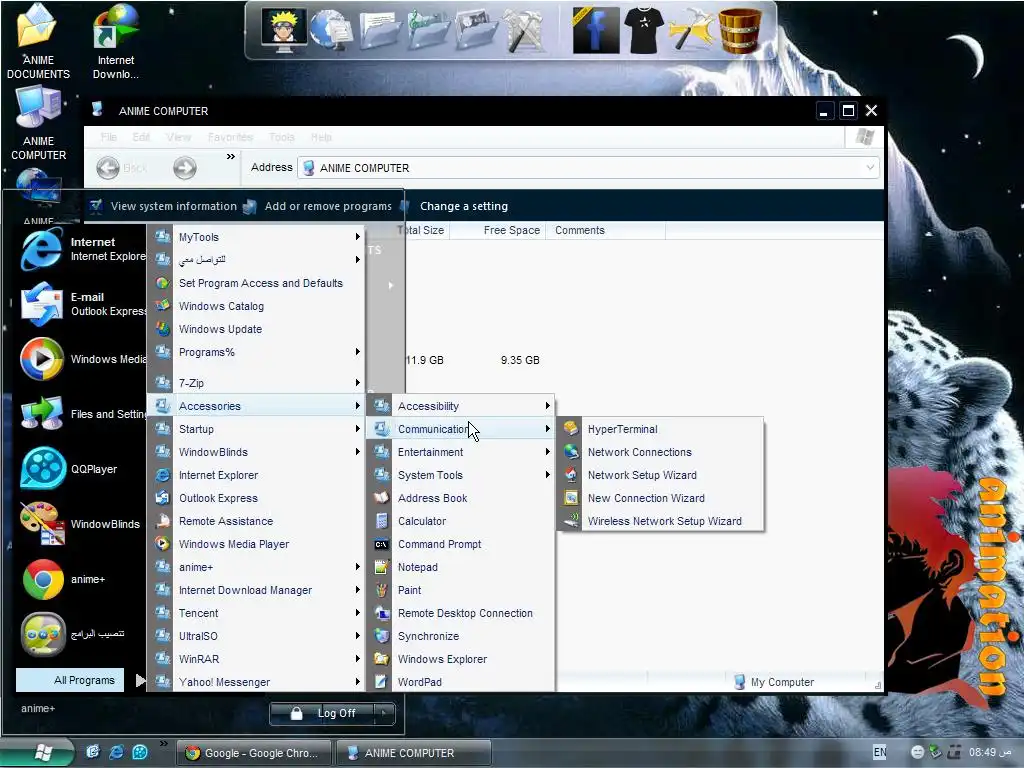The height and width of the screenshot is (768, 1024).
Task: Click the Windows Explorer icon
Action: (381, 659)
